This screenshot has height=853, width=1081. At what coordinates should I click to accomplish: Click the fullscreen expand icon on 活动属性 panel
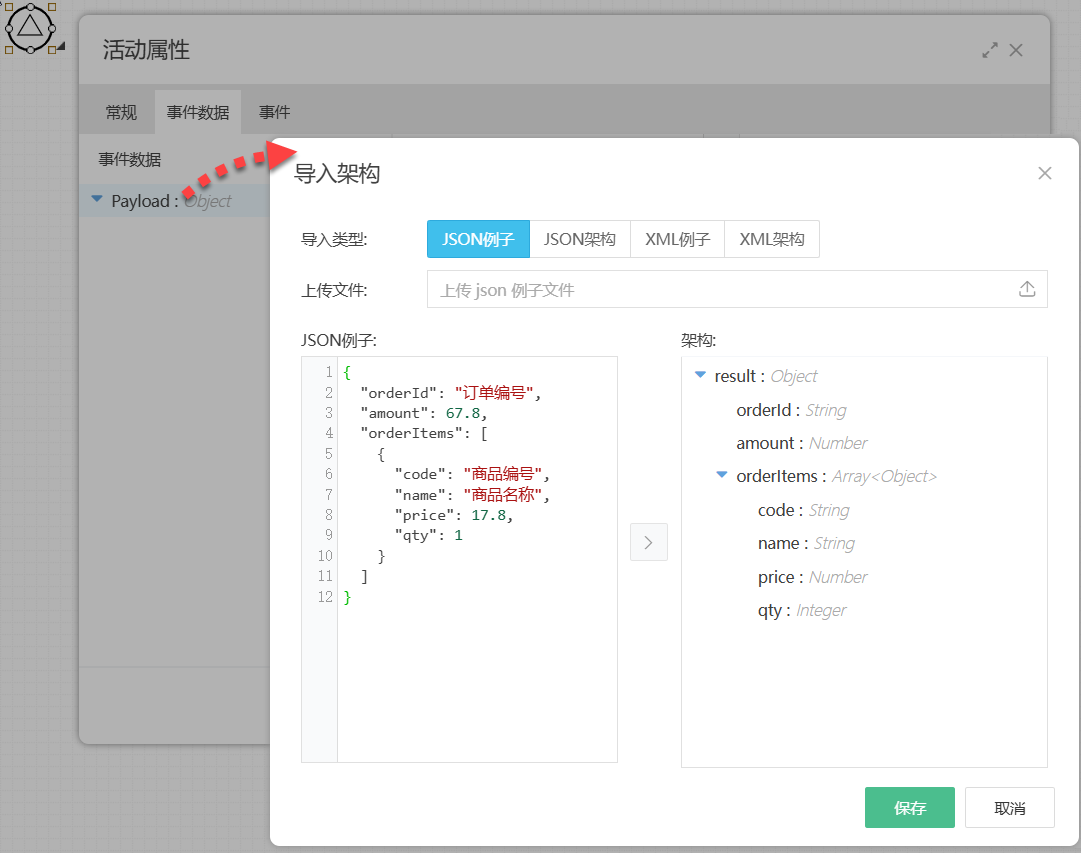tap(989, 49)
